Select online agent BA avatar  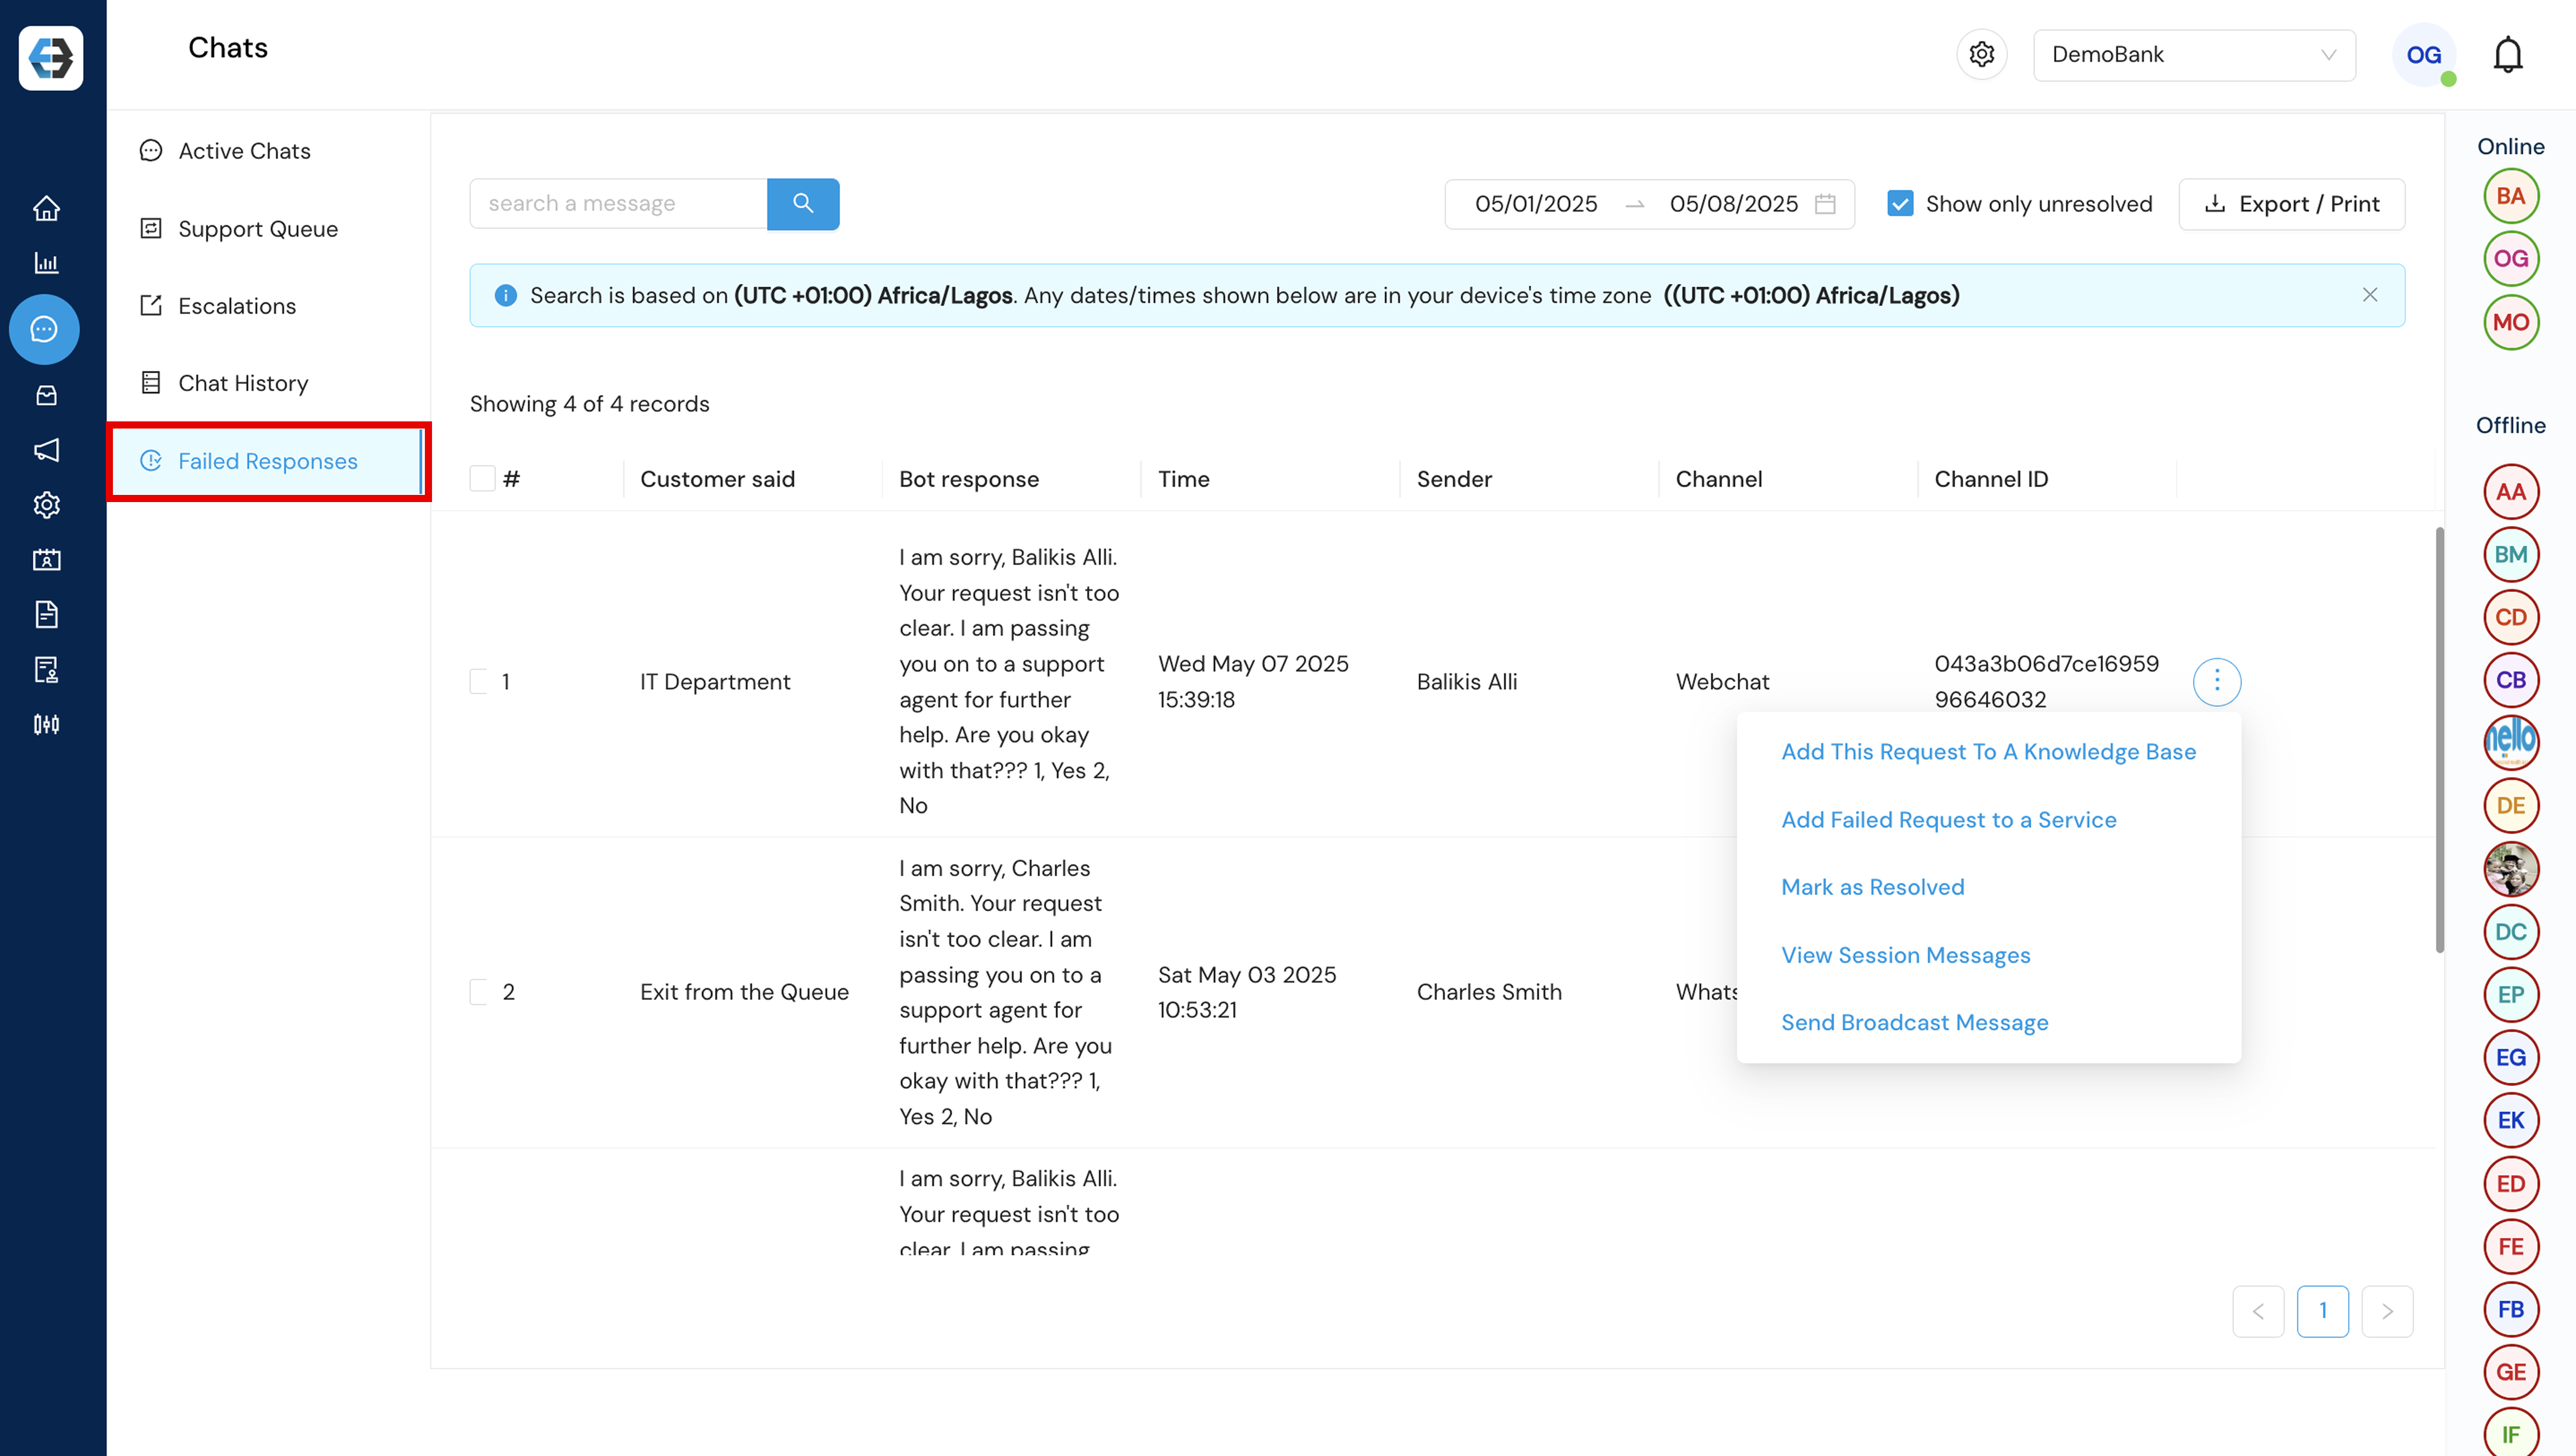[2510, 196]
